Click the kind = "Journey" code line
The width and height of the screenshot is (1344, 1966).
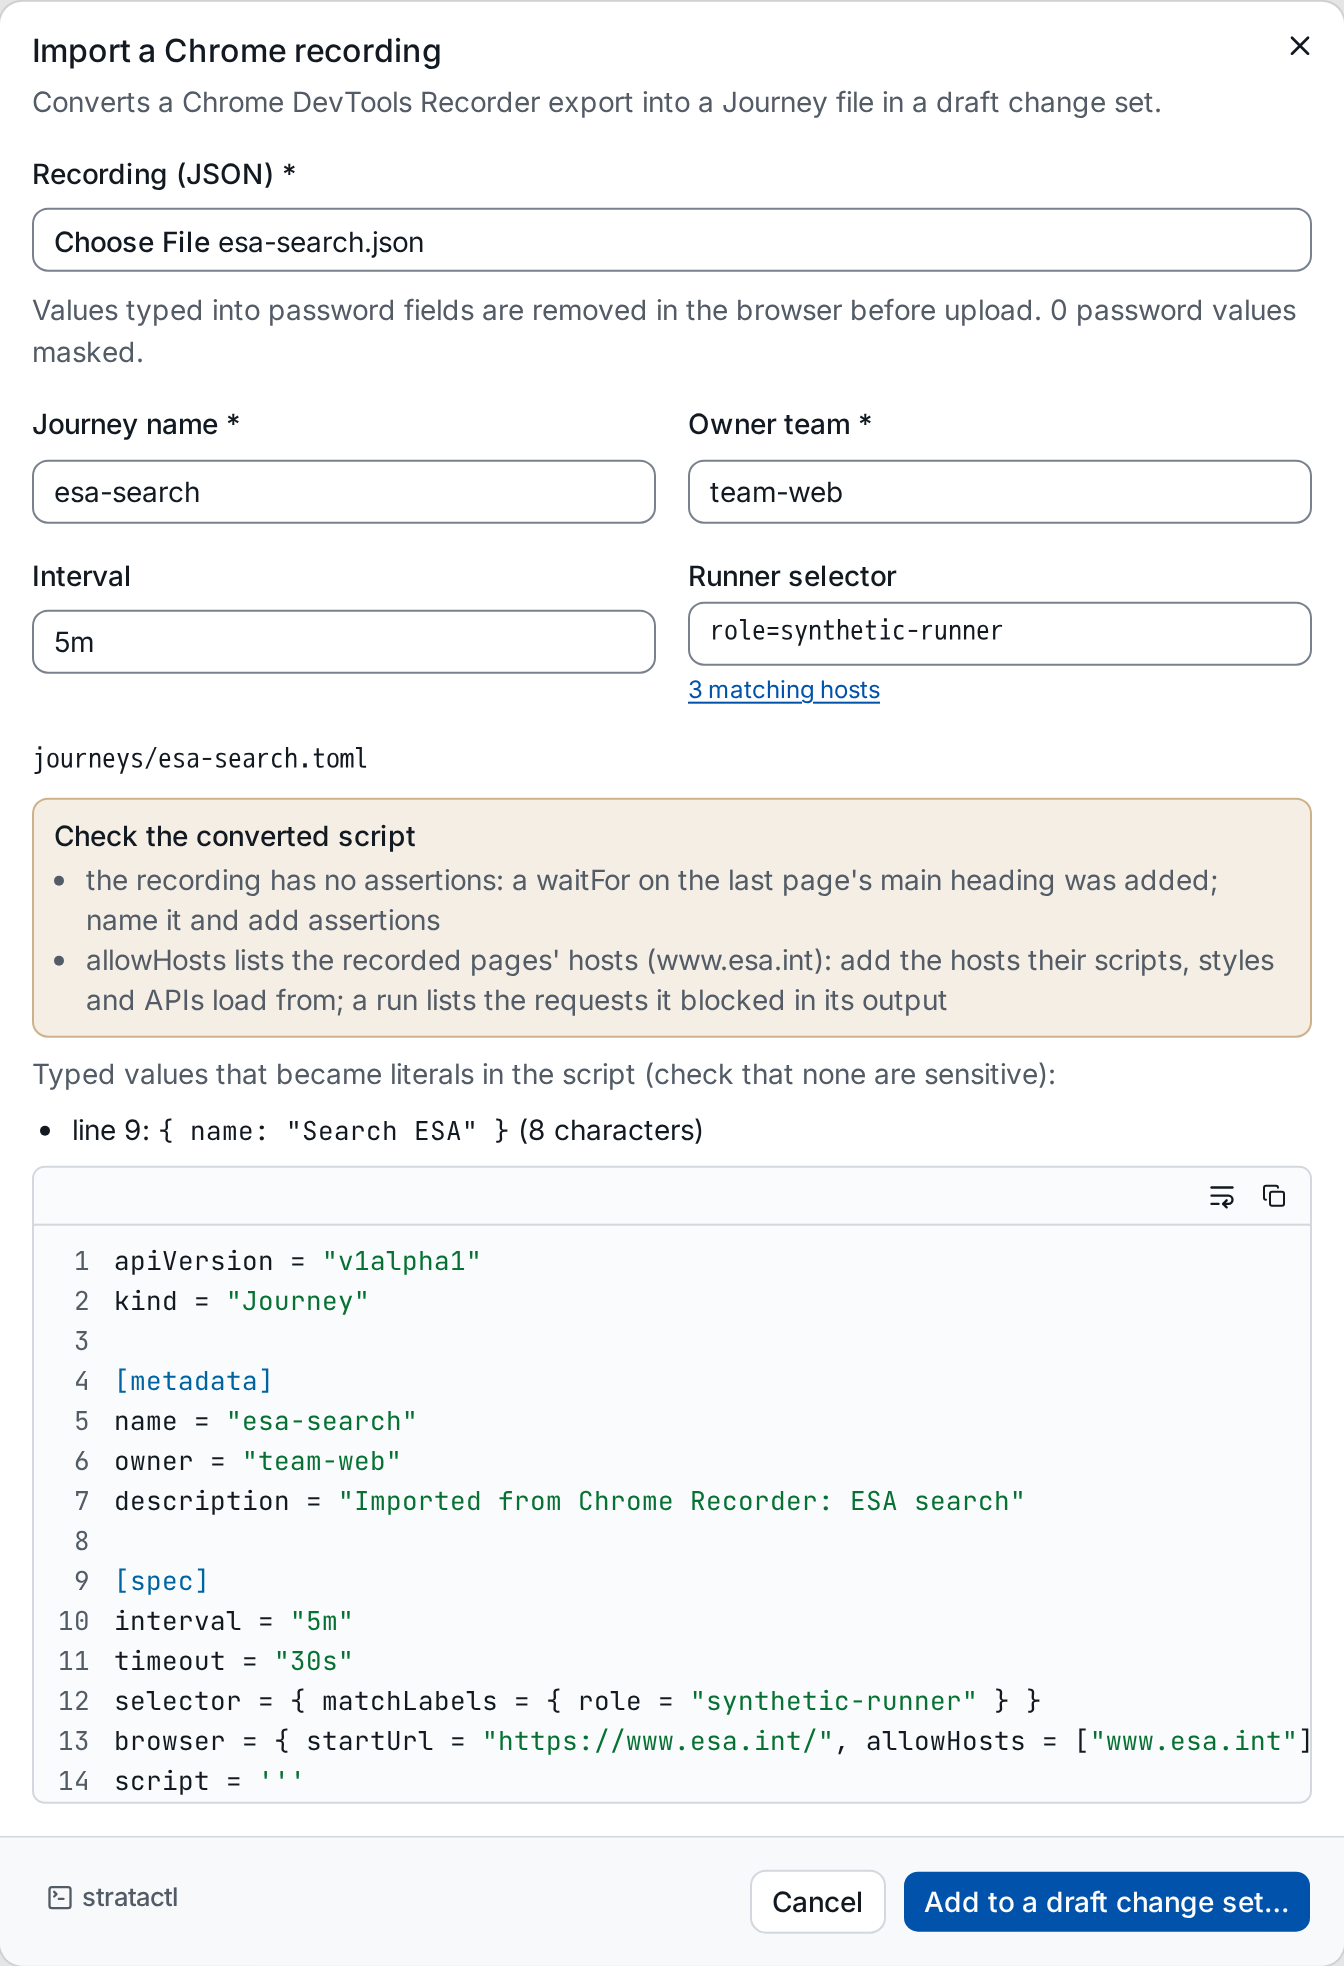241,1301
